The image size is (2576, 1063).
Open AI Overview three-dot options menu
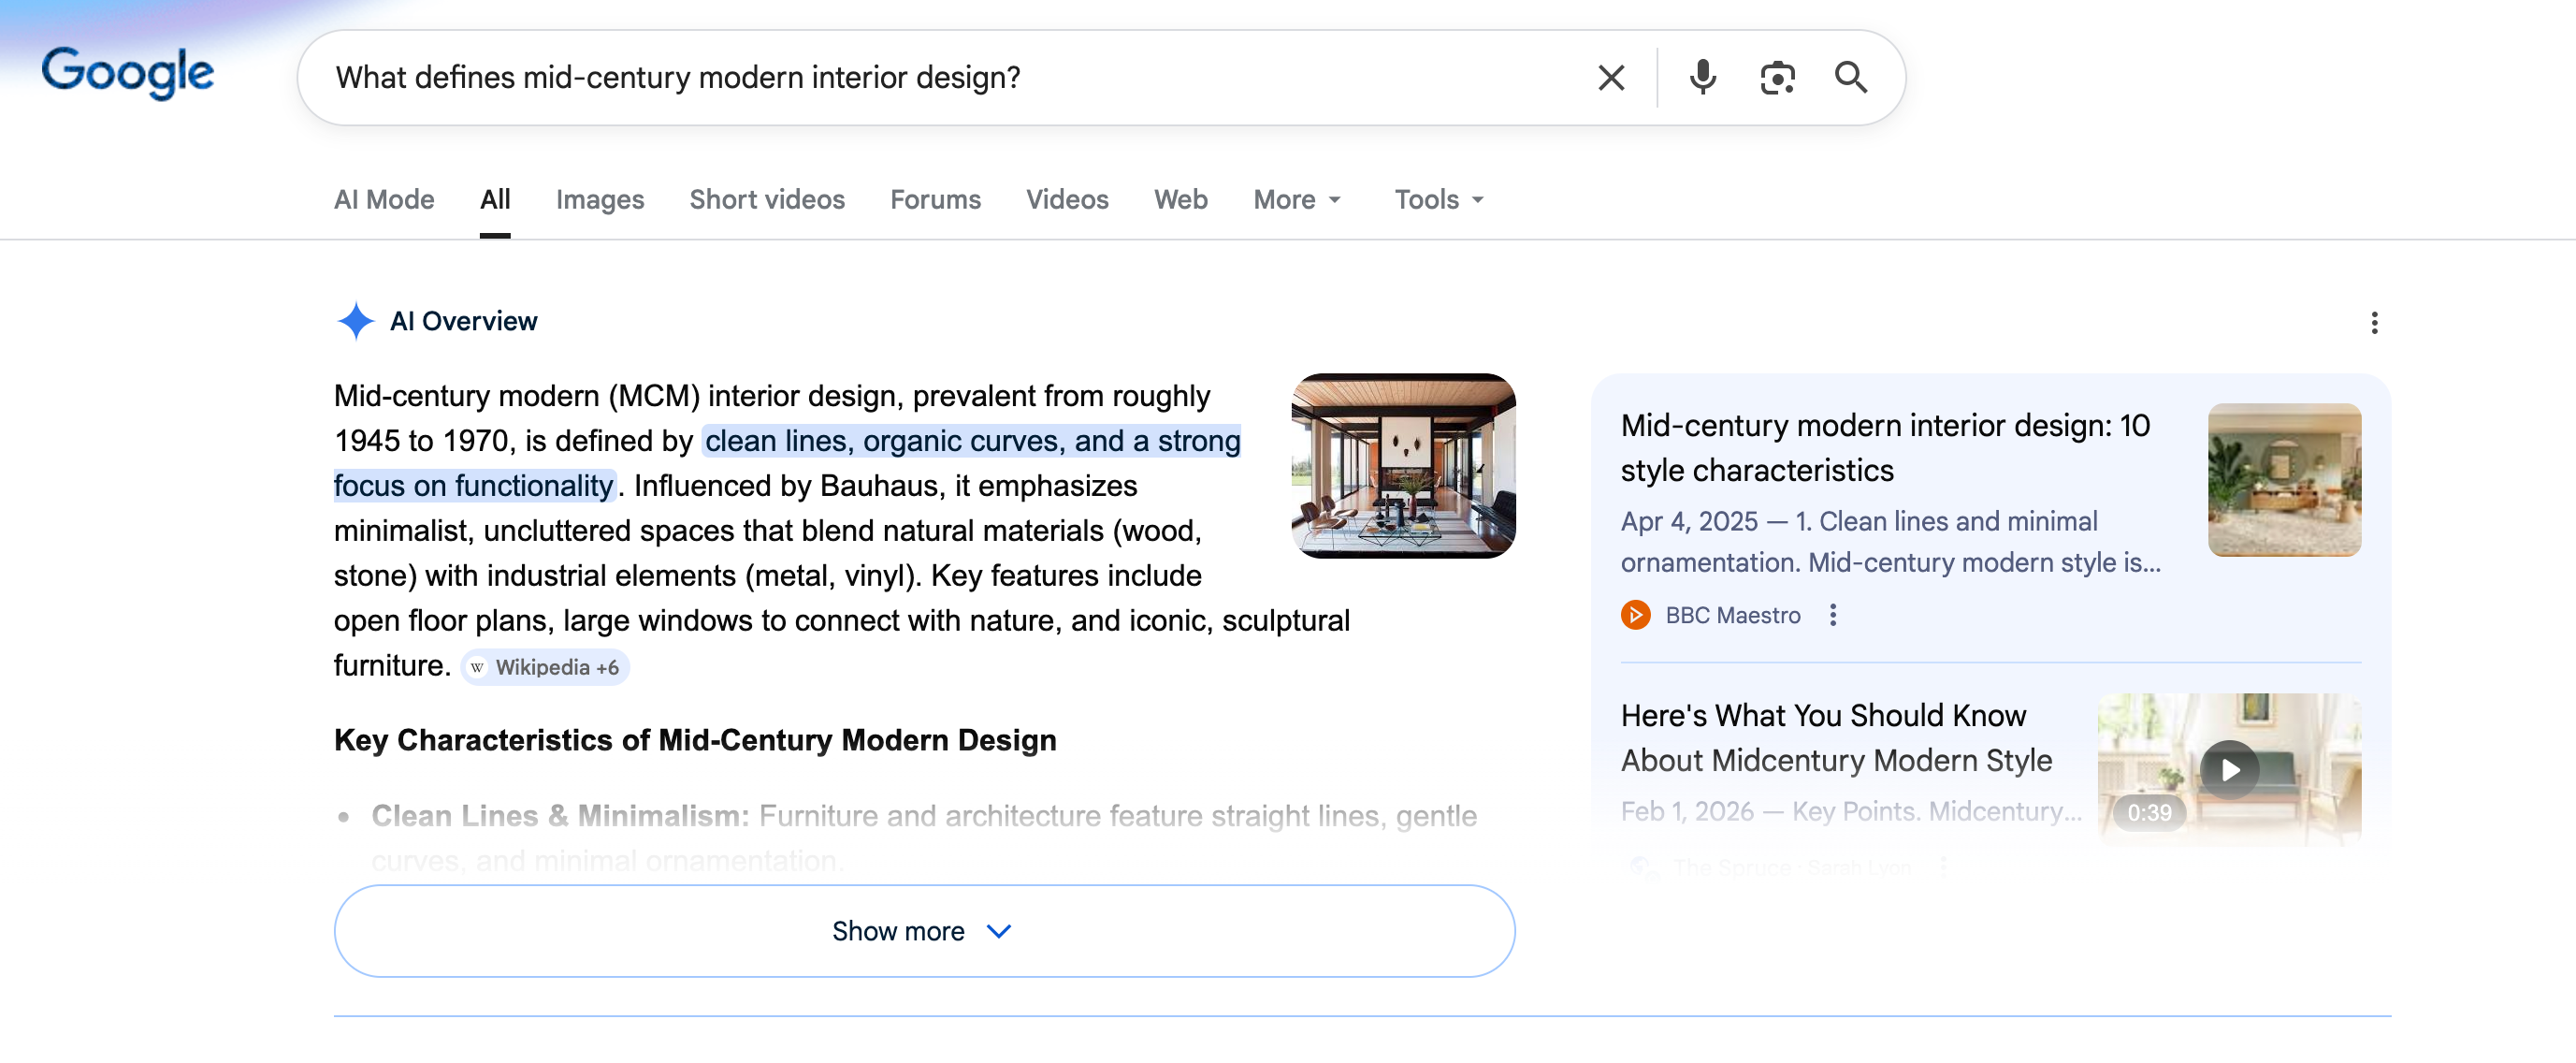tap(2373, 323)
